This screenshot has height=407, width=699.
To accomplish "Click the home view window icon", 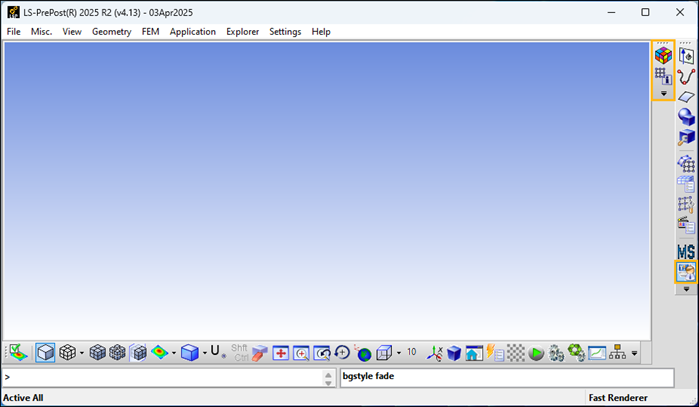I will pos(474,353).
